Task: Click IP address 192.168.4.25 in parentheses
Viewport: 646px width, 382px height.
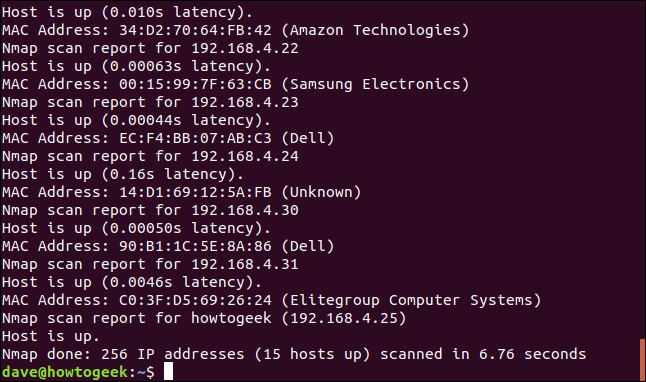Action: 344,319
